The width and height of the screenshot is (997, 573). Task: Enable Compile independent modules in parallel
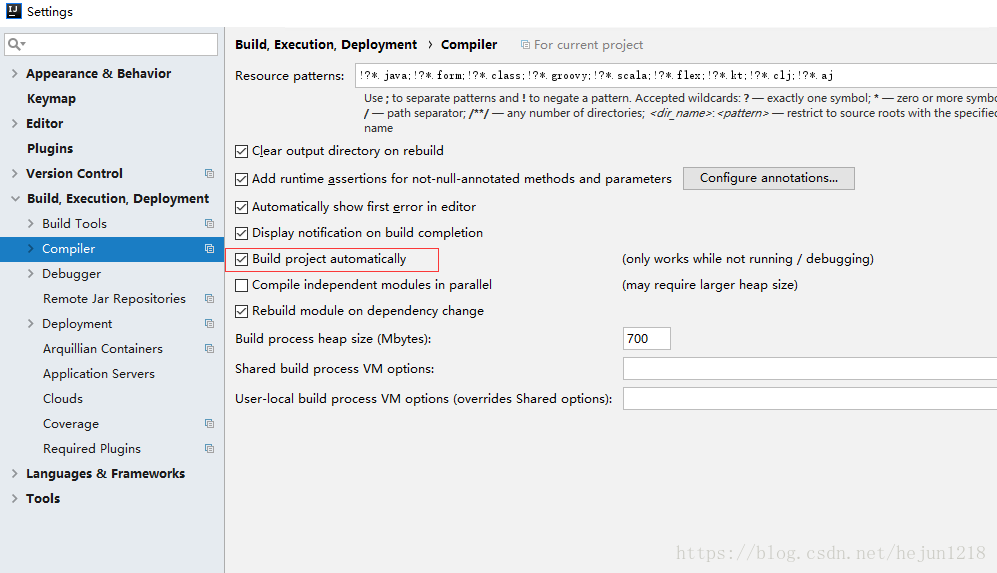click(x=241, y=286)
